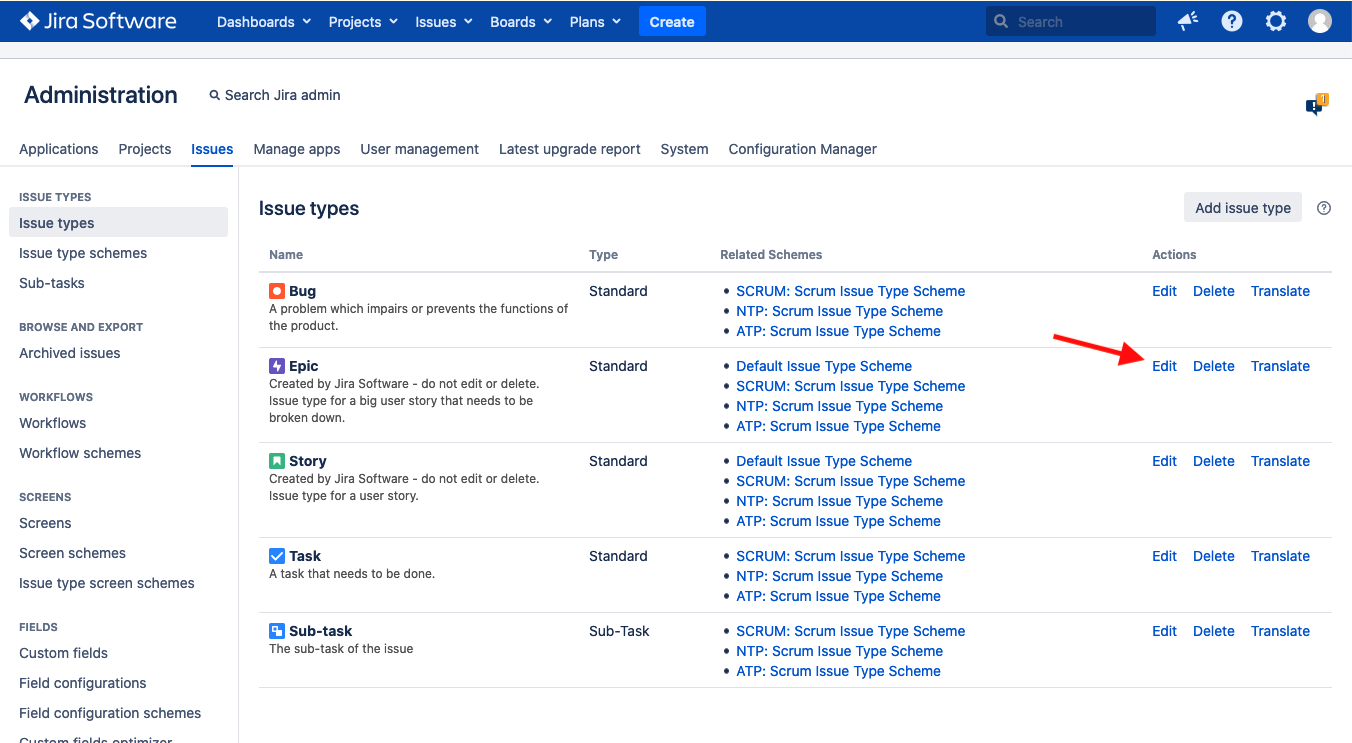The height and width of the screenshot is (743, 1352).
Task: Click Edit for the Bug issue type
Action: pos(1165,291)
